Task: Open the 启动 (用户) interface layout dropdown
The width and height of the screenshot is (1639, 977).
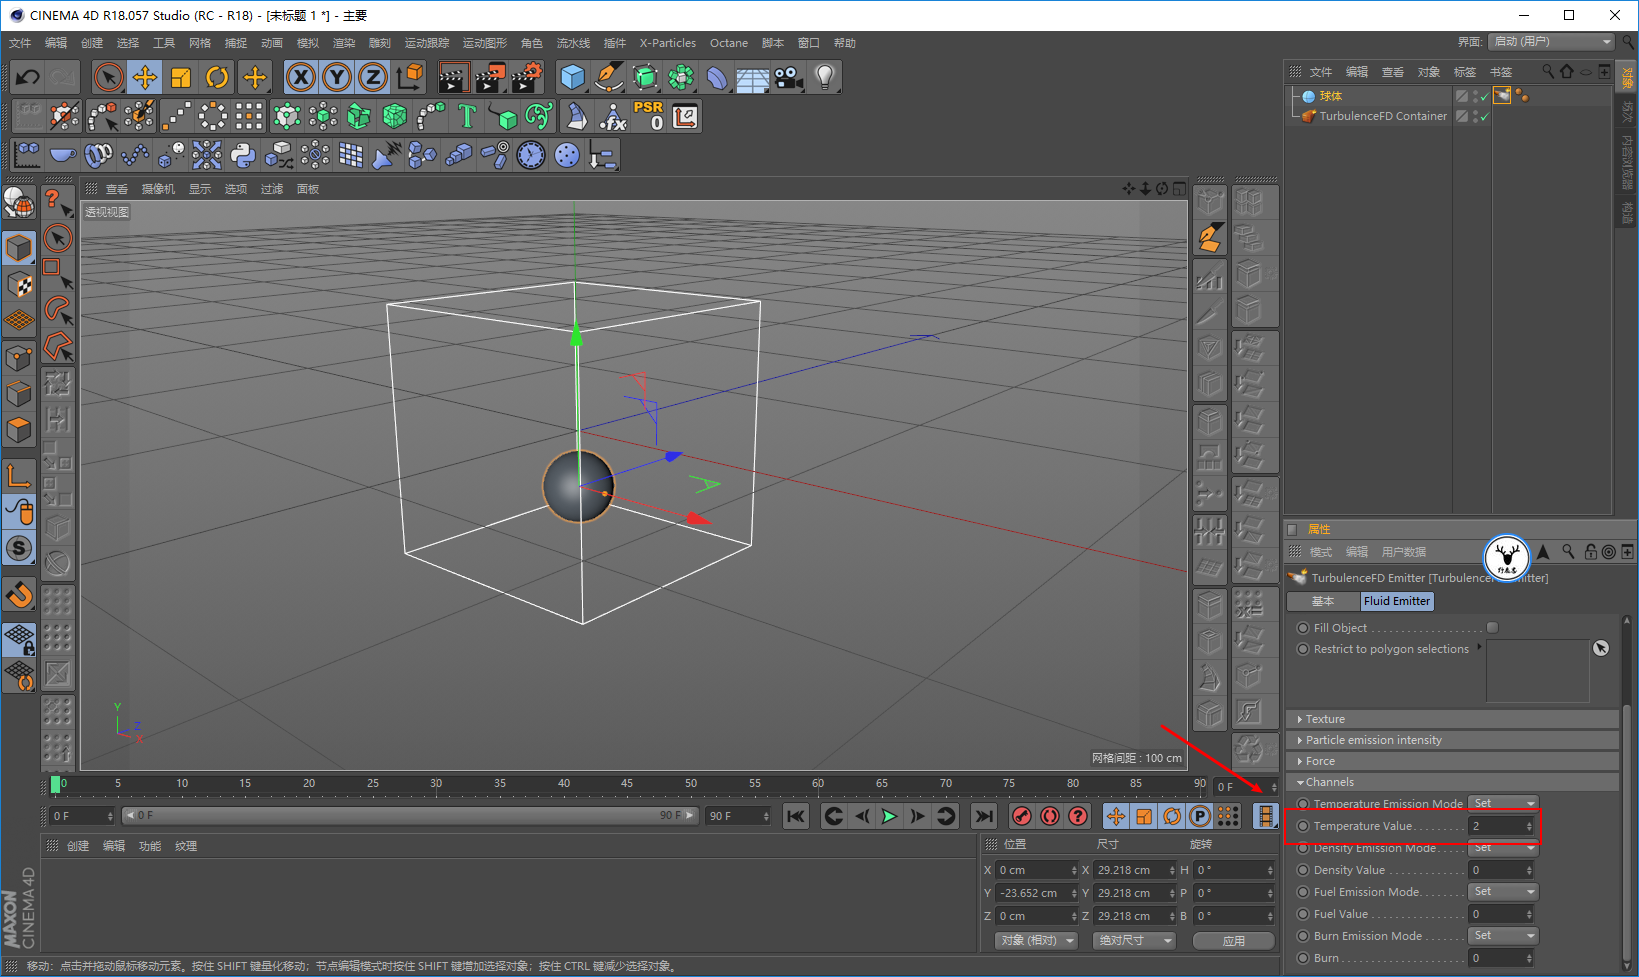Action: tap(1551, 42)
